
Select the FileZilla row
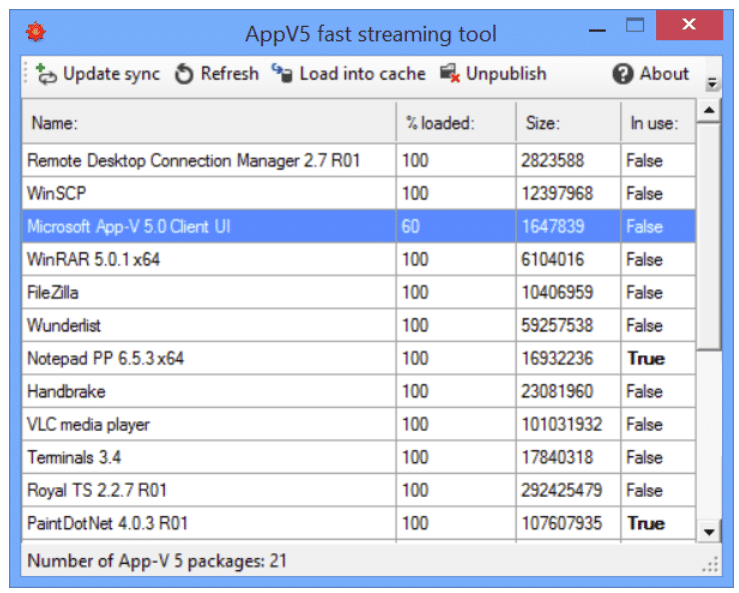click(x=359, y=293)
